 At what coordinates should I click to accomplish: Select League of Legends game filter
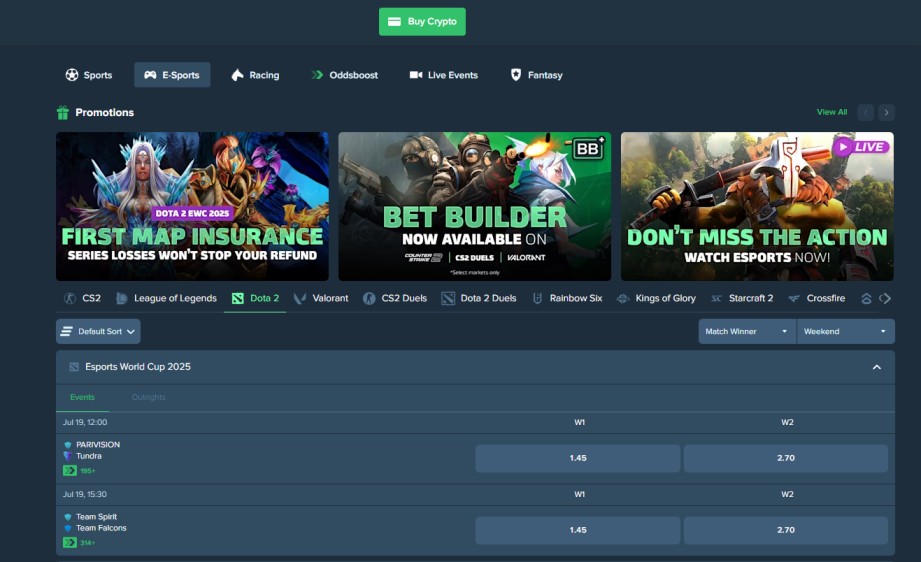point(167,298)
